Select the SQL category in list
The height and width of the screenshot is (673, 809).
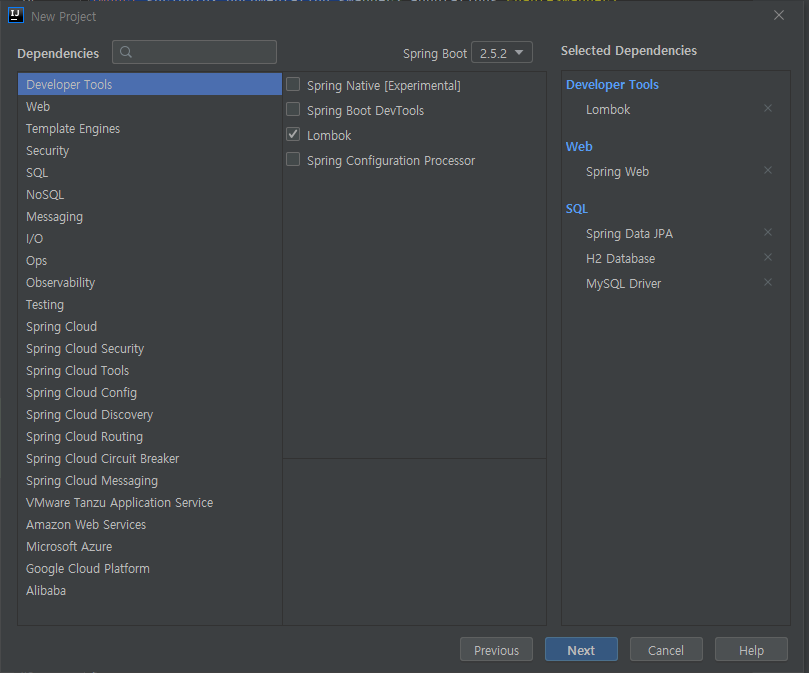(150, 172)
